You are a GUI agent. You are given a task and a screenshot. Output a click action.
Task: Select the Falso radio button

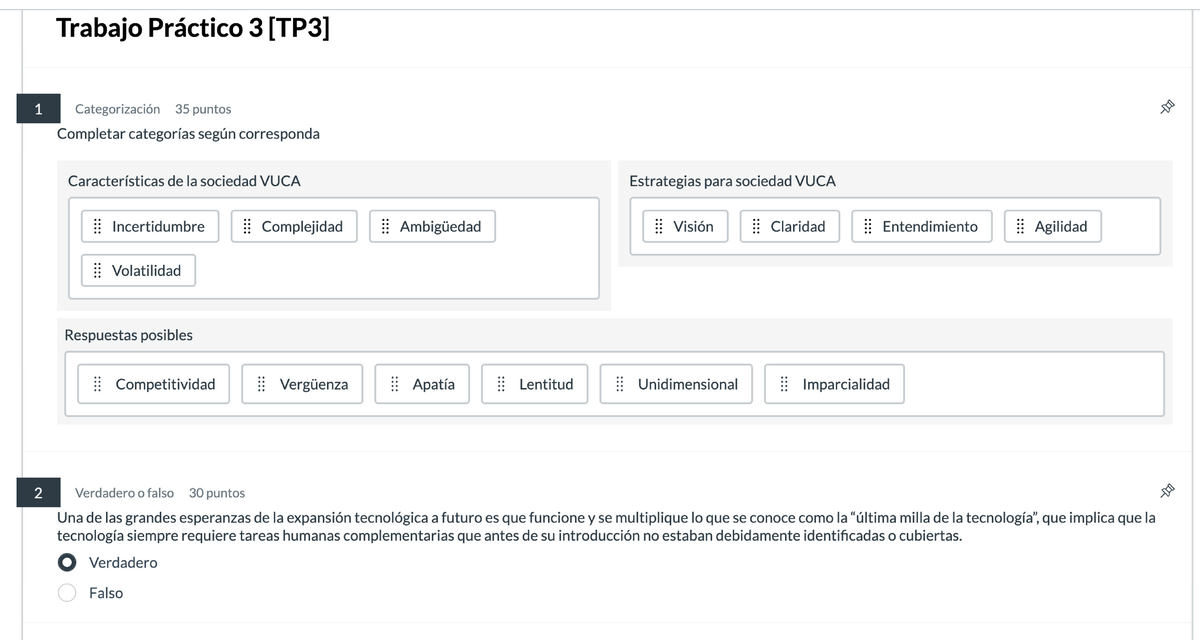click(66, 592)
